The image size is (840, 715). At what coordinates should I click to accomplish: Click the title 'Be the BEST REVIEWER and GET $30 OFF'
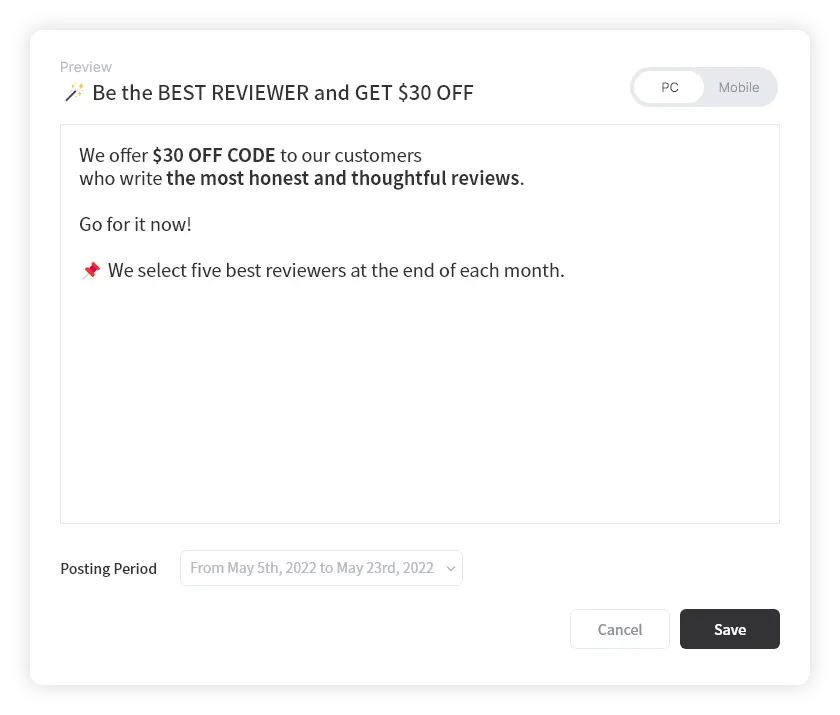point(283,93)
